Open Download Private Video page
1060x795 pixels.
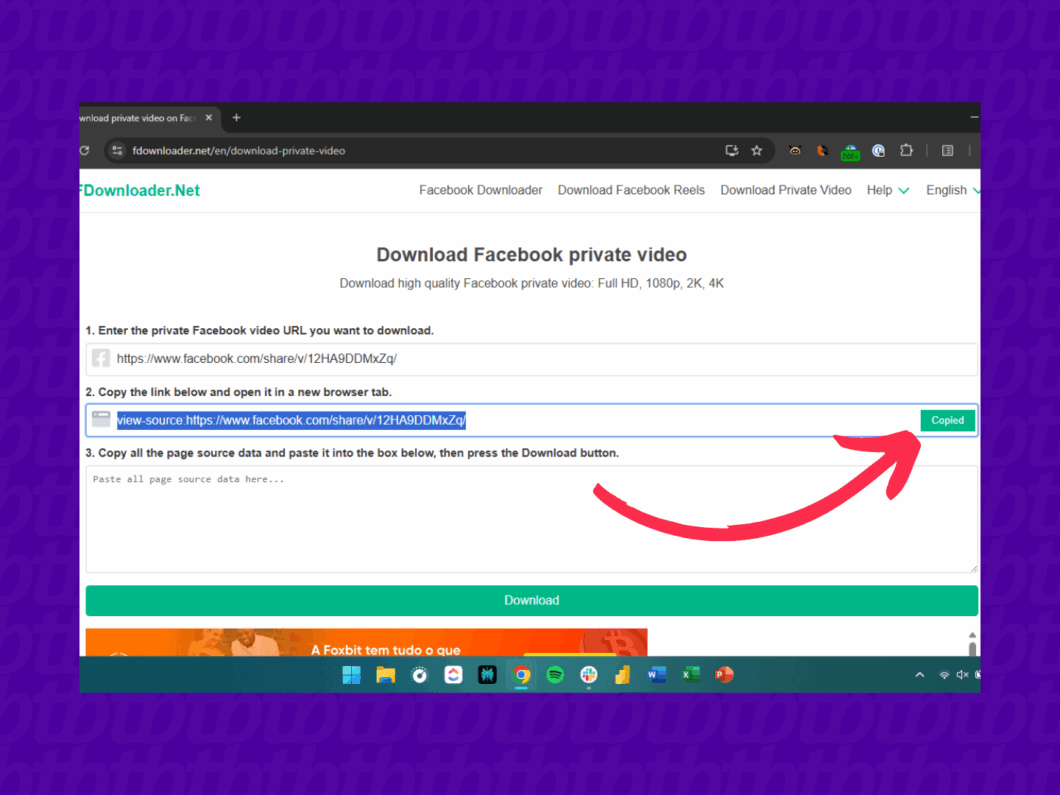click(786, 191)
